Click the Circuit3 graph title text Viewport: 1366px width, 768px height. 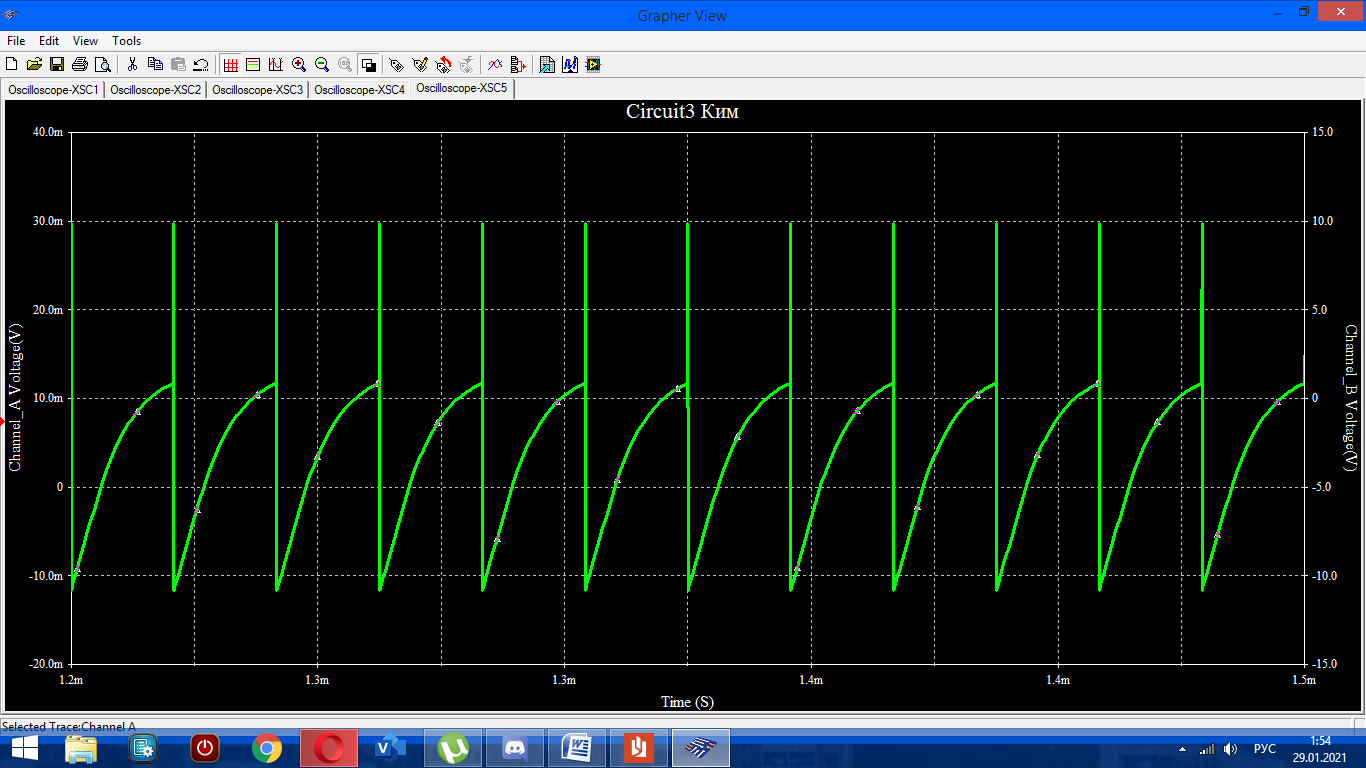(682, 112)
